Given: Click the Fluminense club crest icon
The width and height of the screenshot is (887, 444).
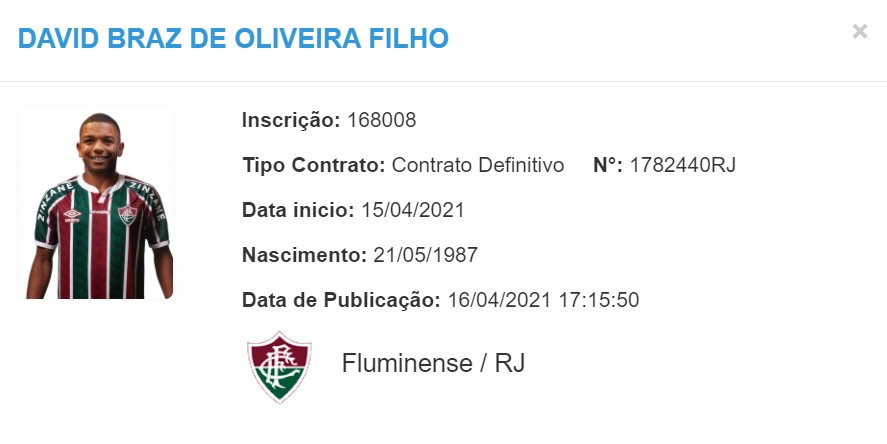Looking at the screenshot, I should (279, 367).
